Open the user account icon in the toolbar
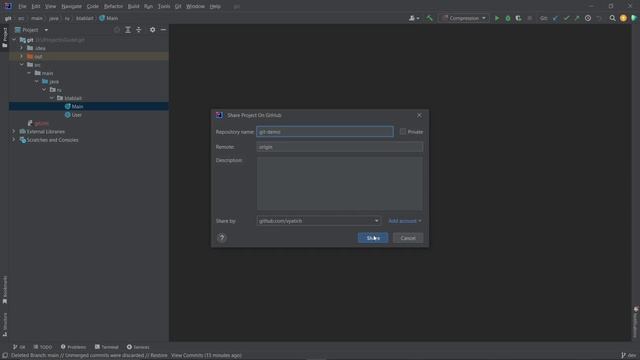Image resolution: width=640 pixels, height=360 pixels. [x=413, y=18]
